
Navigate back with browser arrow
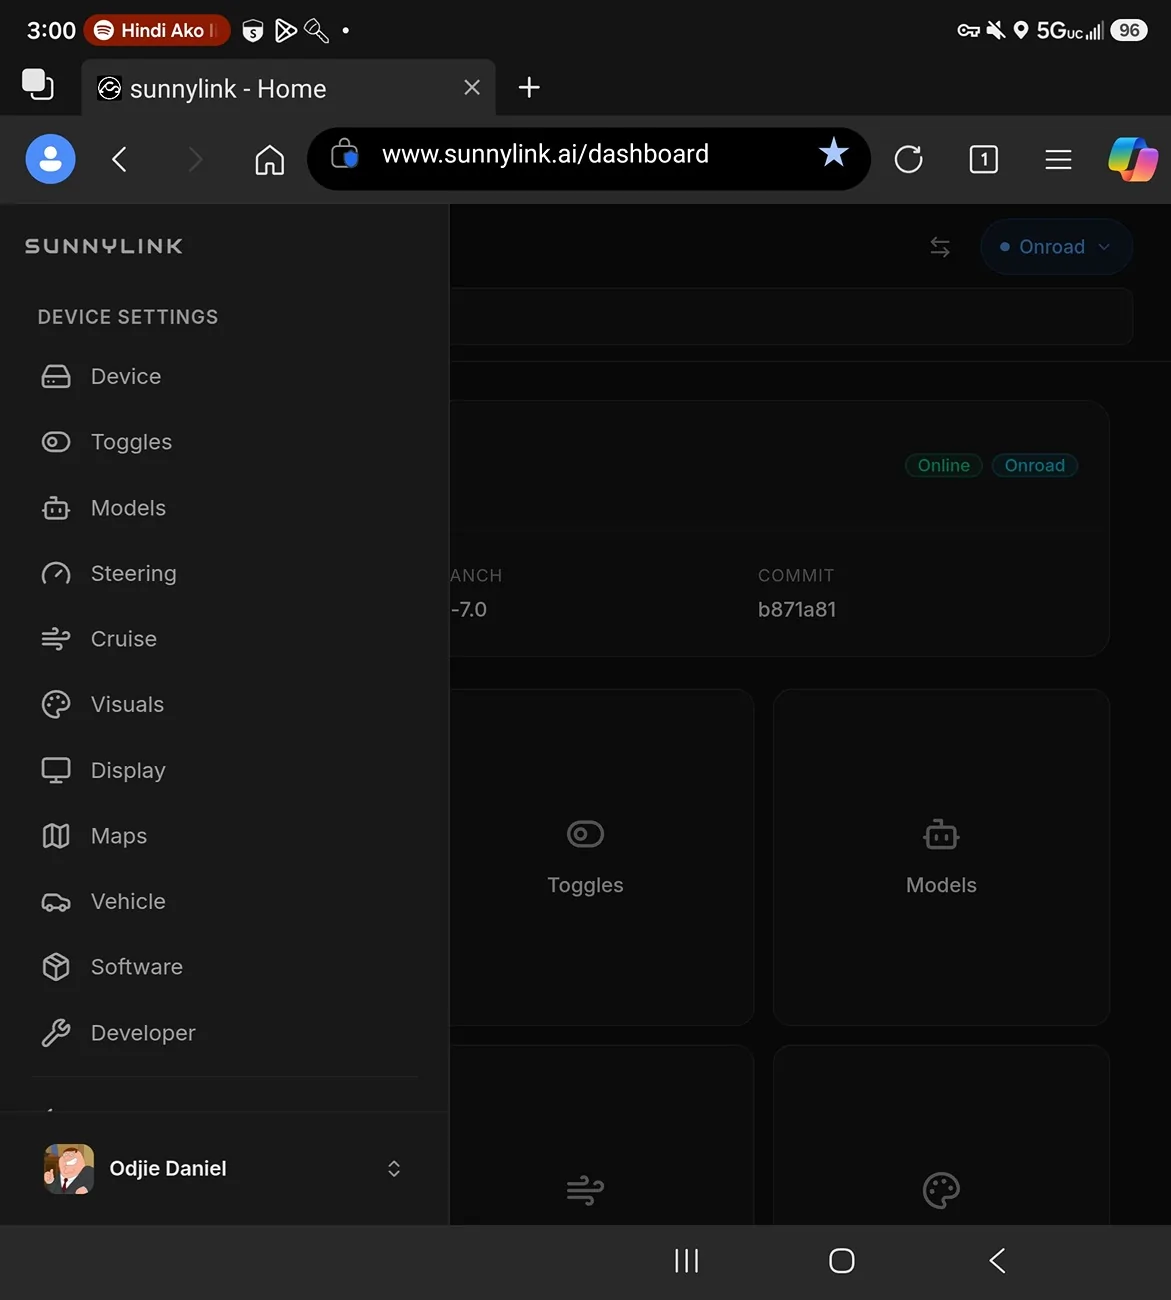[119, 159]
